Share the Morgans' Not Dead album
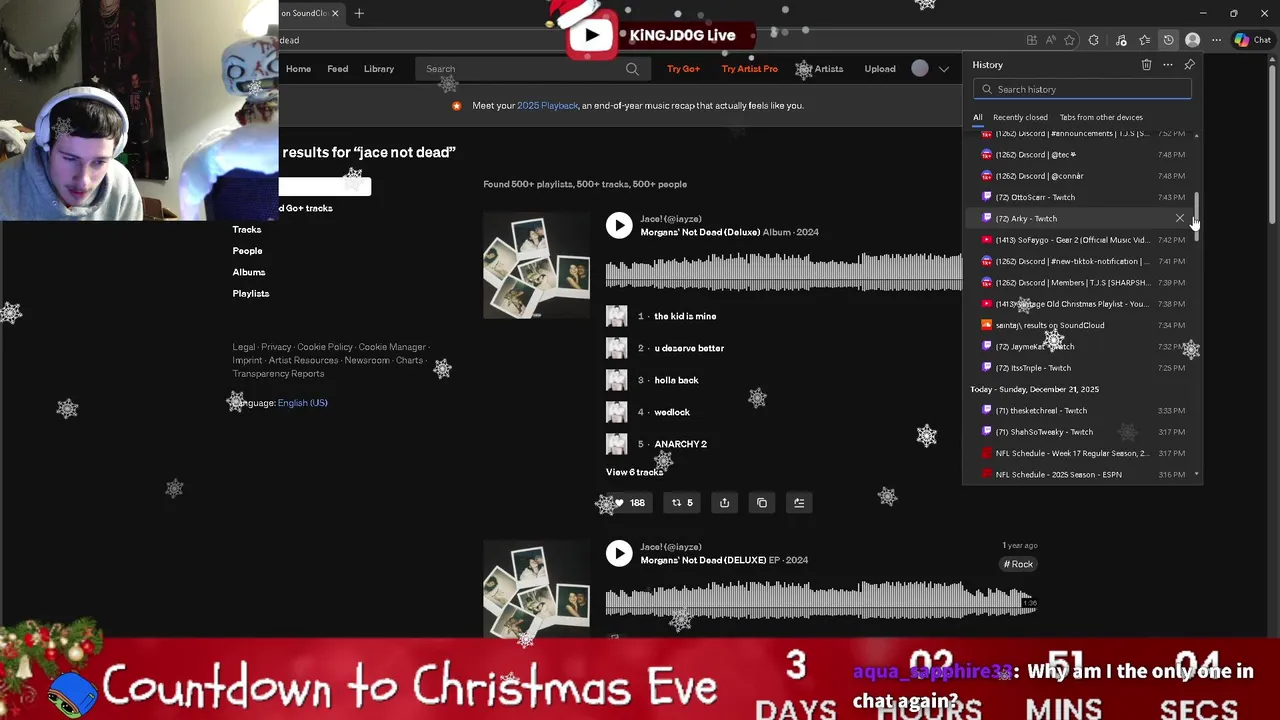Screen dimensions: 1280x720 724,503
